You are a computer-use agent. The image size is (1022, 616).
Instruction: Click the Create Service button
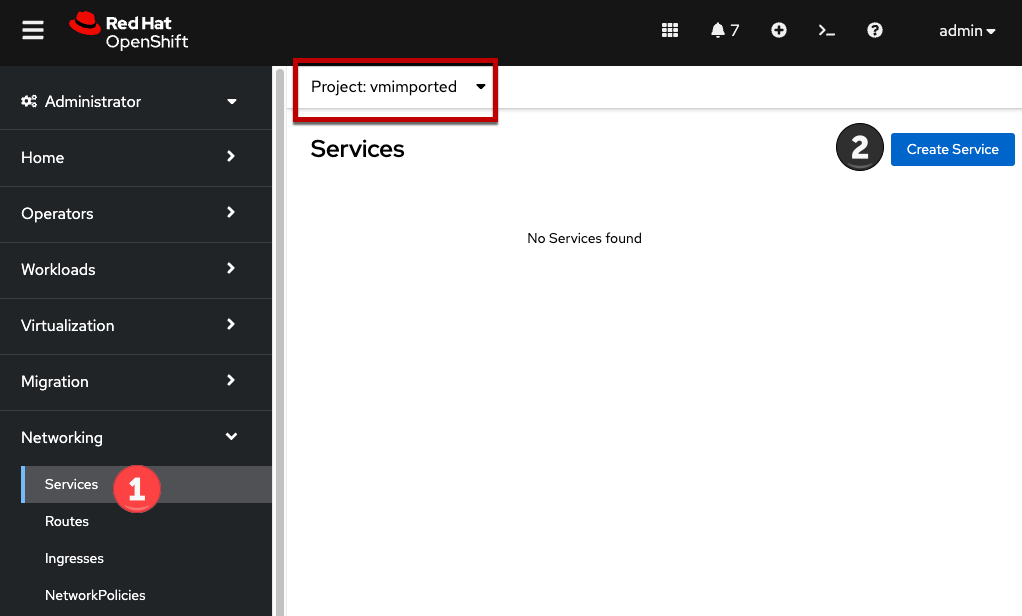click(x=951, y=148)
